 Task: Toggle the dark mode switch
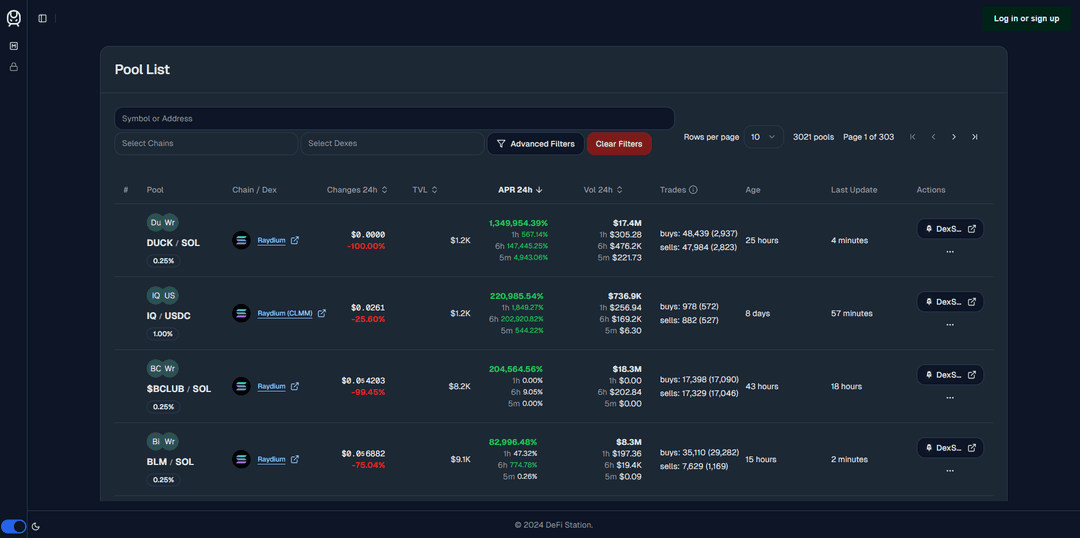tap(14, 526)
